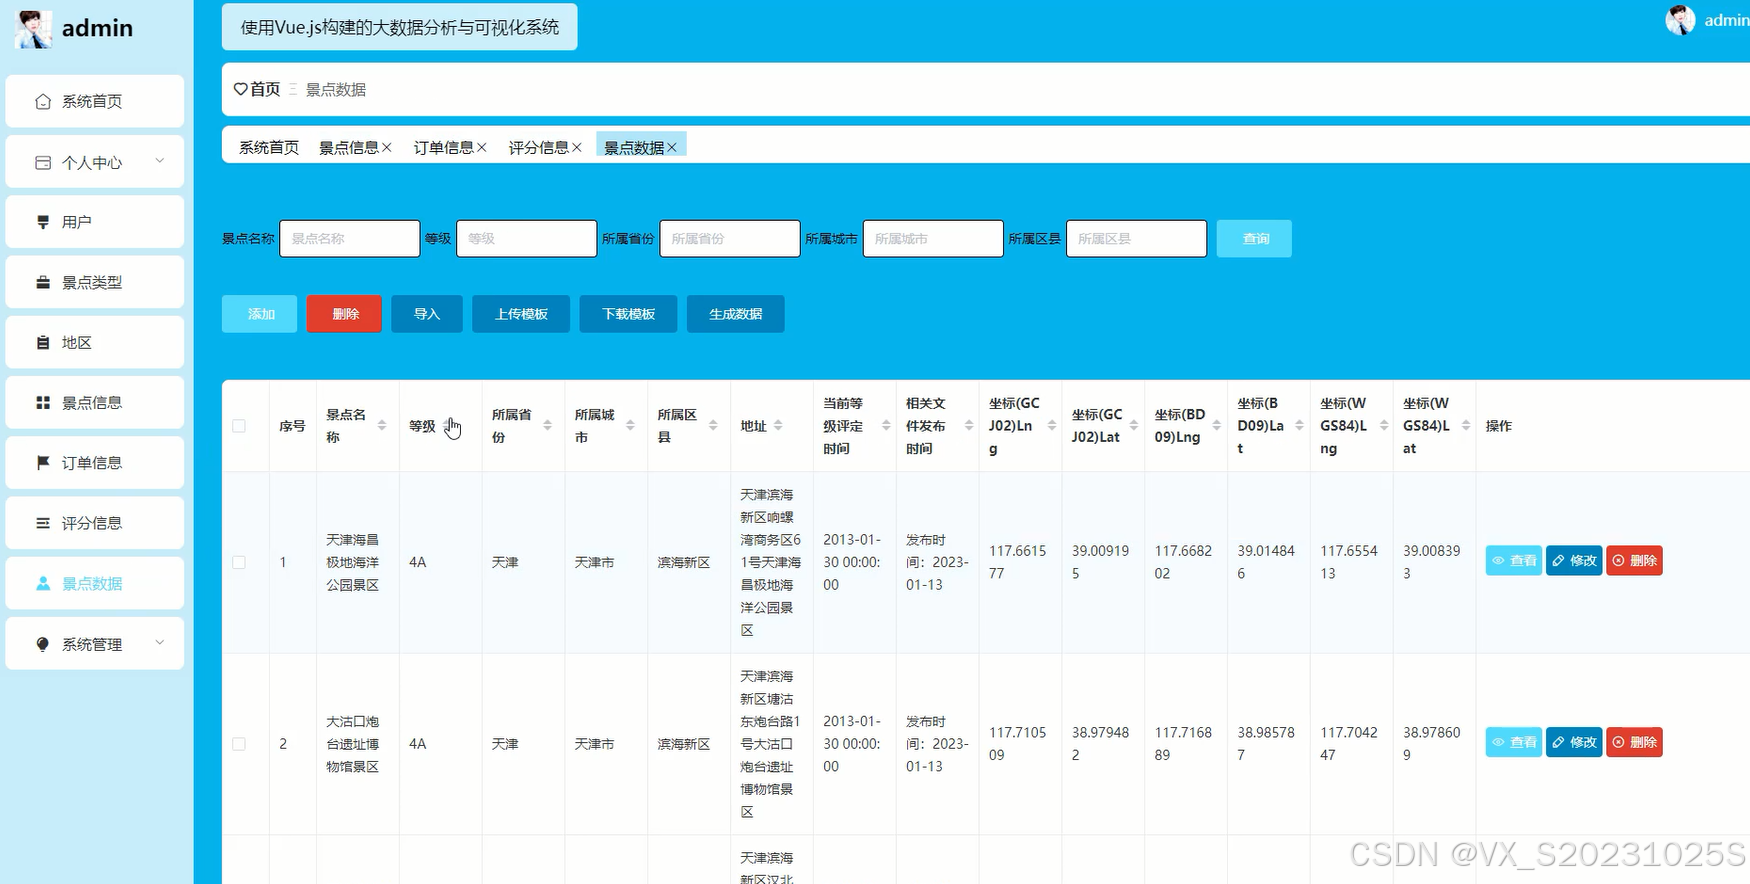Click the bulb icon beside 系统管理
Viewport: 1750px width, 884px height.
[43, 644]
